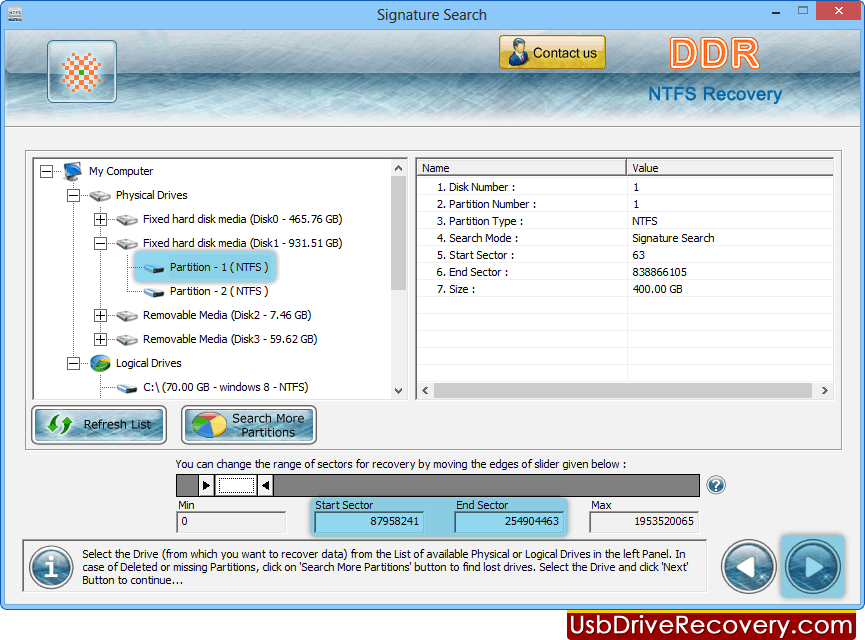Expand Fixed hard disk media Disk0
The width and height of the screenshot is (865, 640).
coord(100,220)
